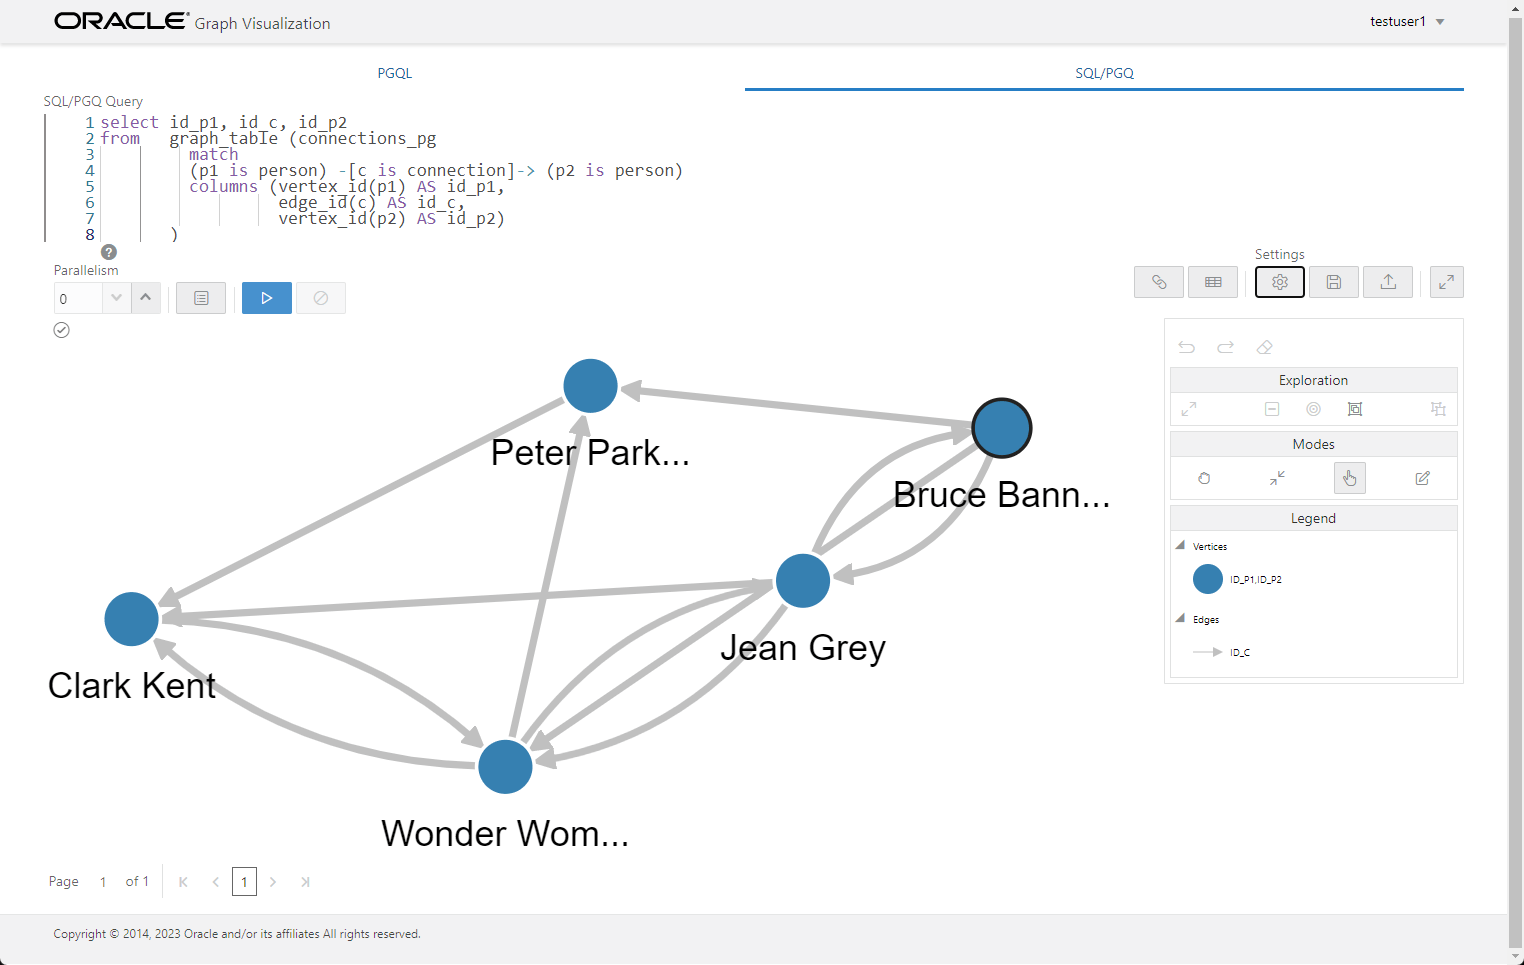
Task: Go to the last page
Action: [x=306, y=881]
